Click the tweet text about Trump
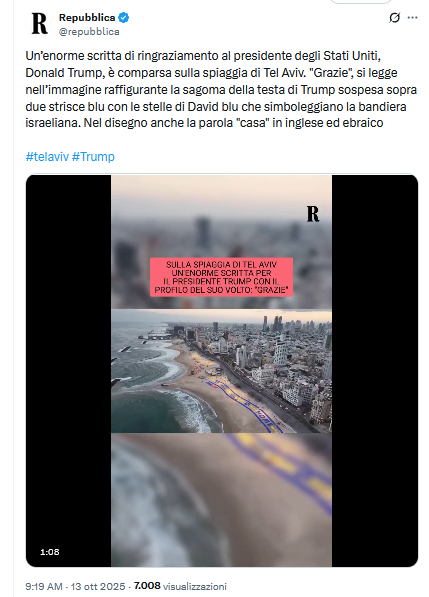The height and width of the screenshot is (597, 429). (221, 89)
